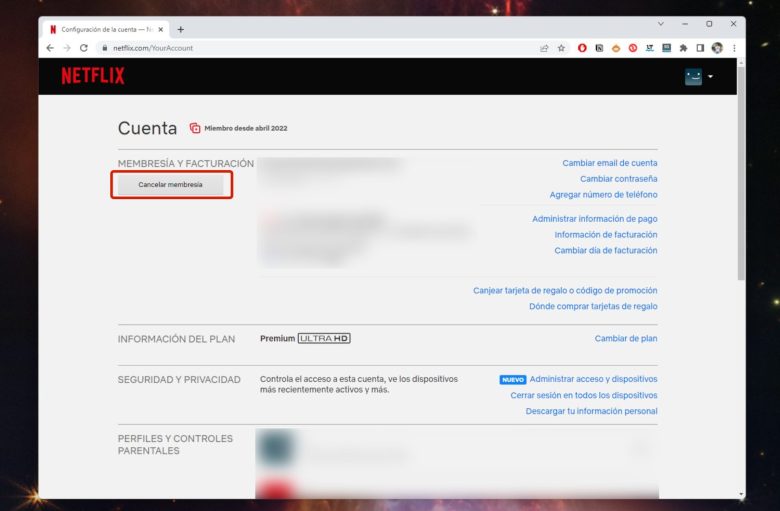The height and width of the screenshot is (511, 780).
Task: Click the member-since badge icon
Action: [x=195, y=128]
